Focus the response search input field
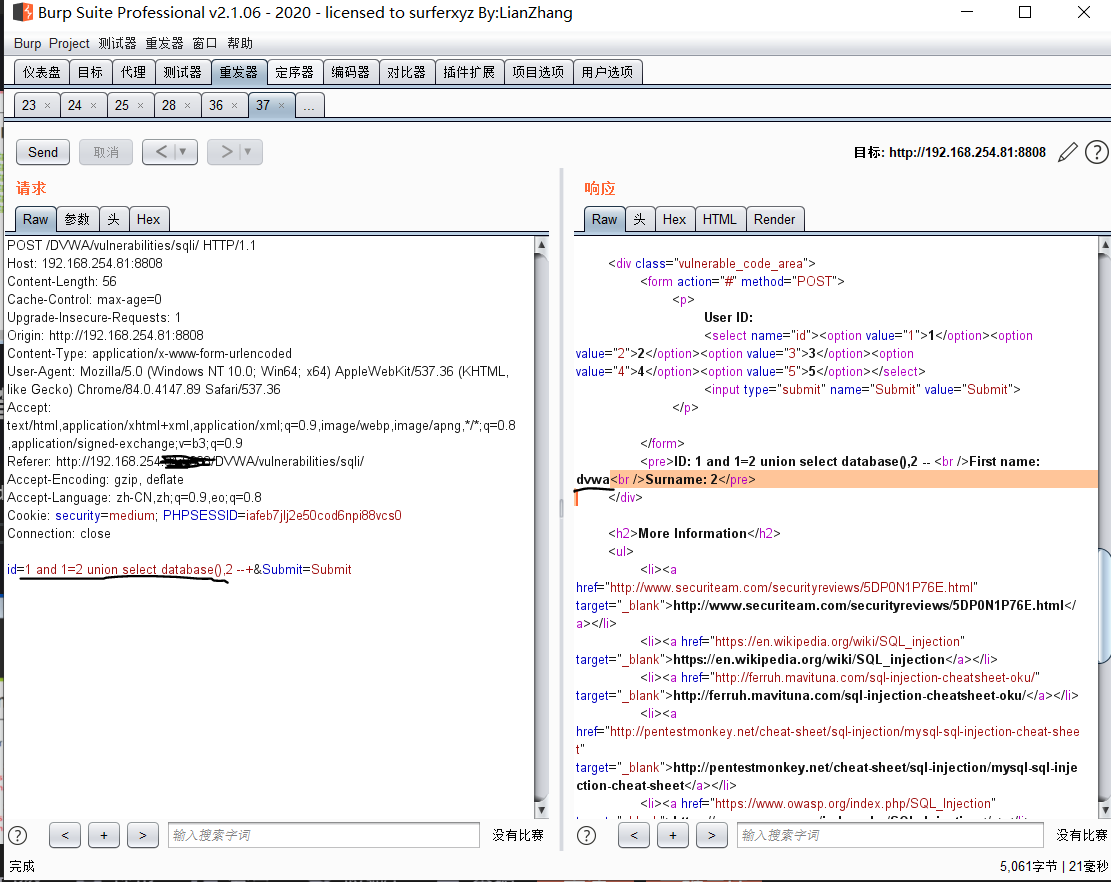Screen dimensions: 1111x882 [890, 836]
